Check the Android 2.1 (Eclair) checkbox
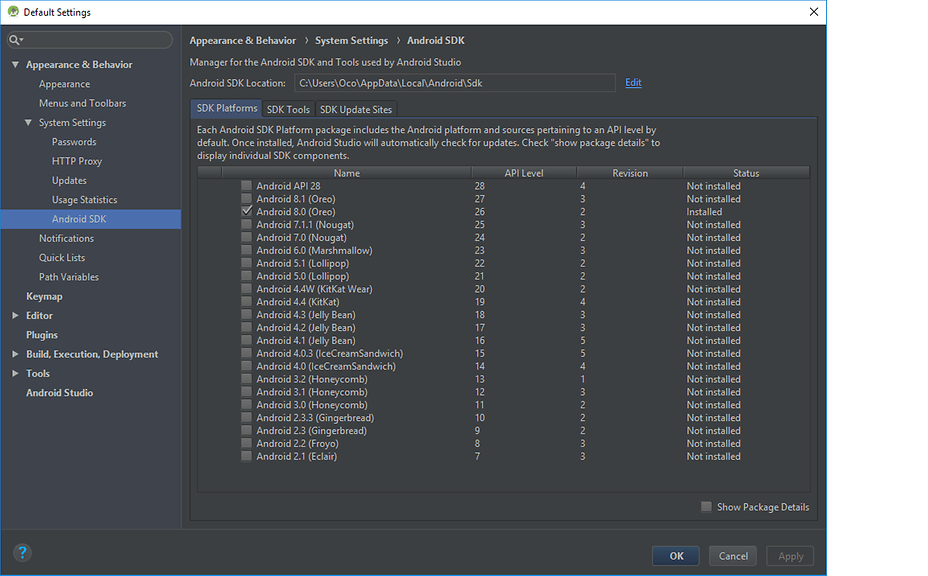 [x=246, y=456]
